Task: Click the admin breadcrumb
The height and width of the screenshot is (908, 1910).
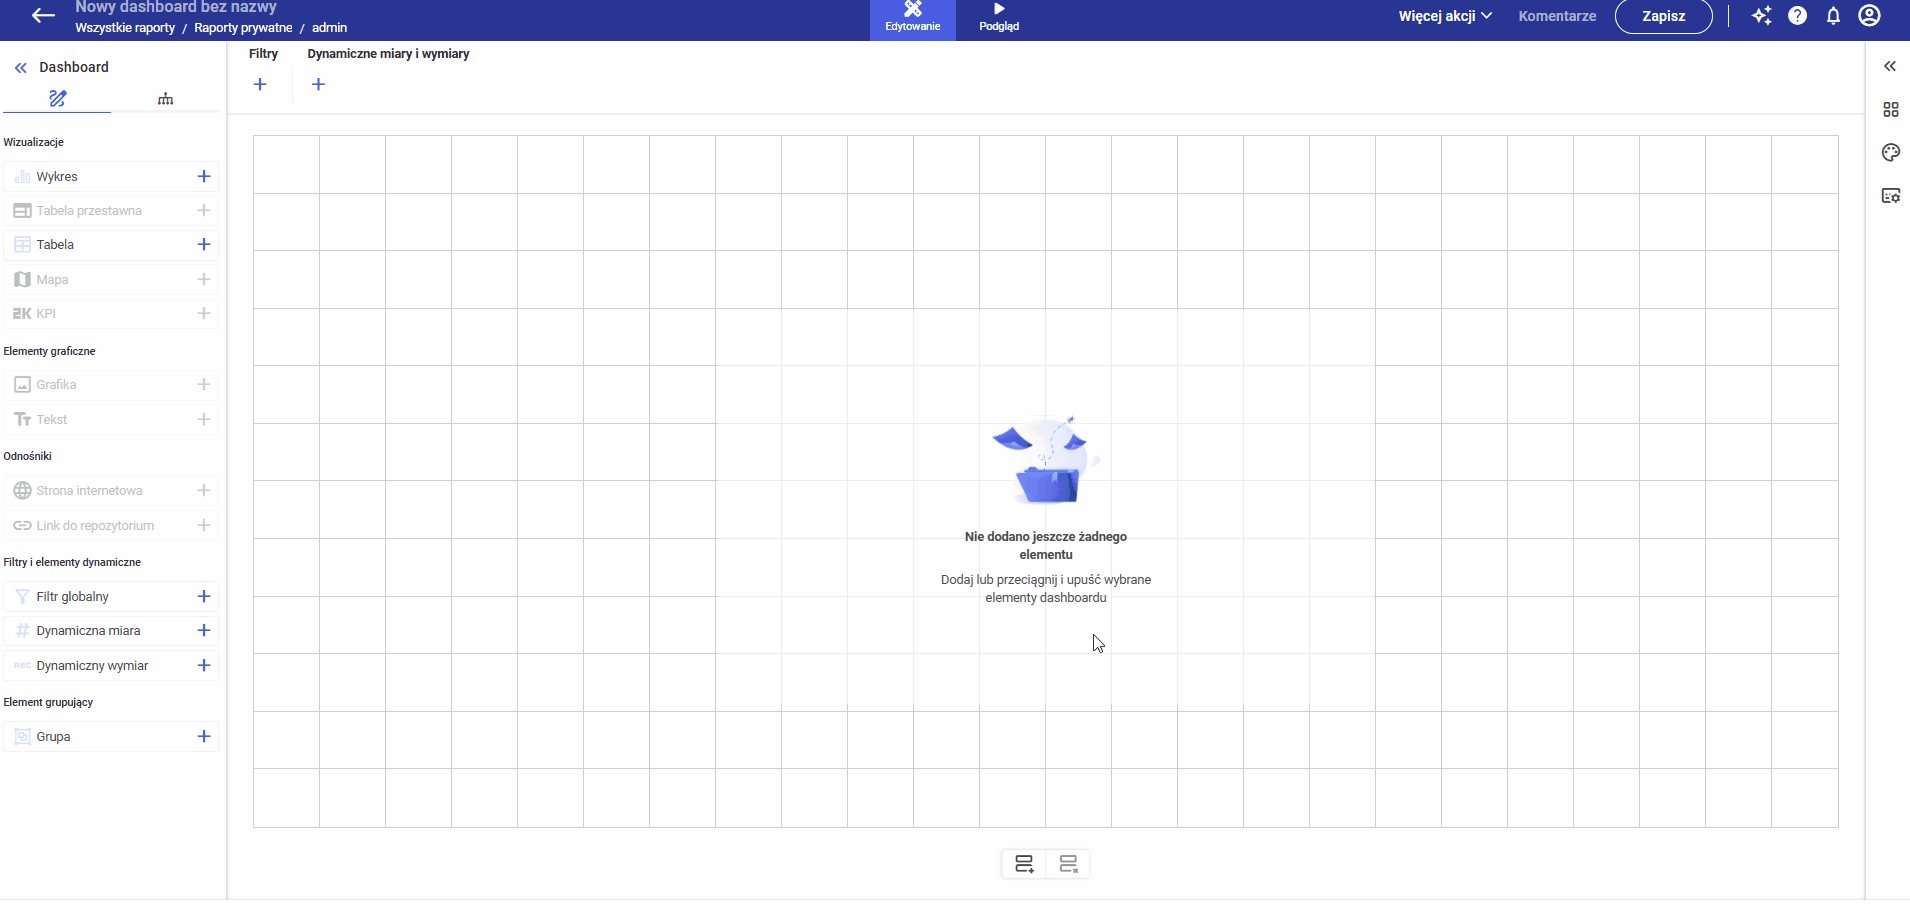Action: [329, 28]
